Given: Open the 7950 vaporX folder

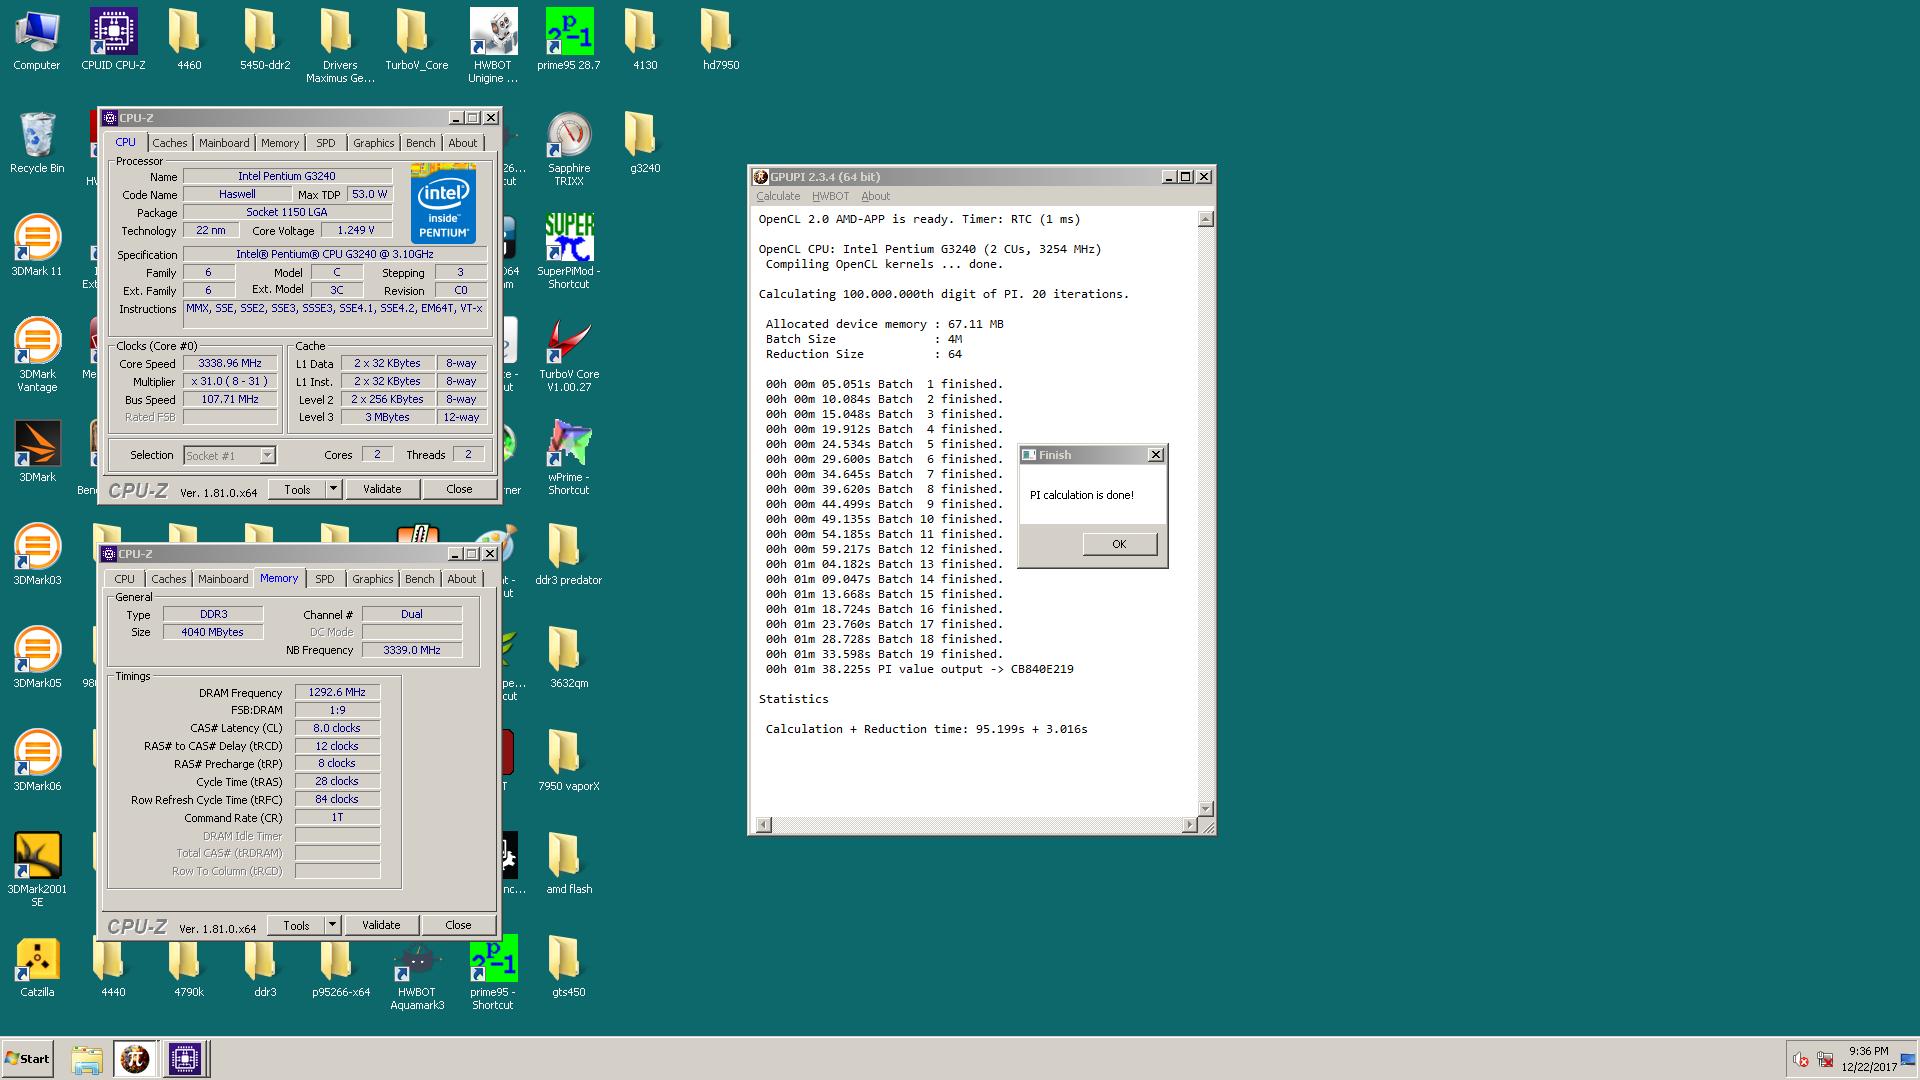Looking at the screenshot, I should [x=569, y=761].
